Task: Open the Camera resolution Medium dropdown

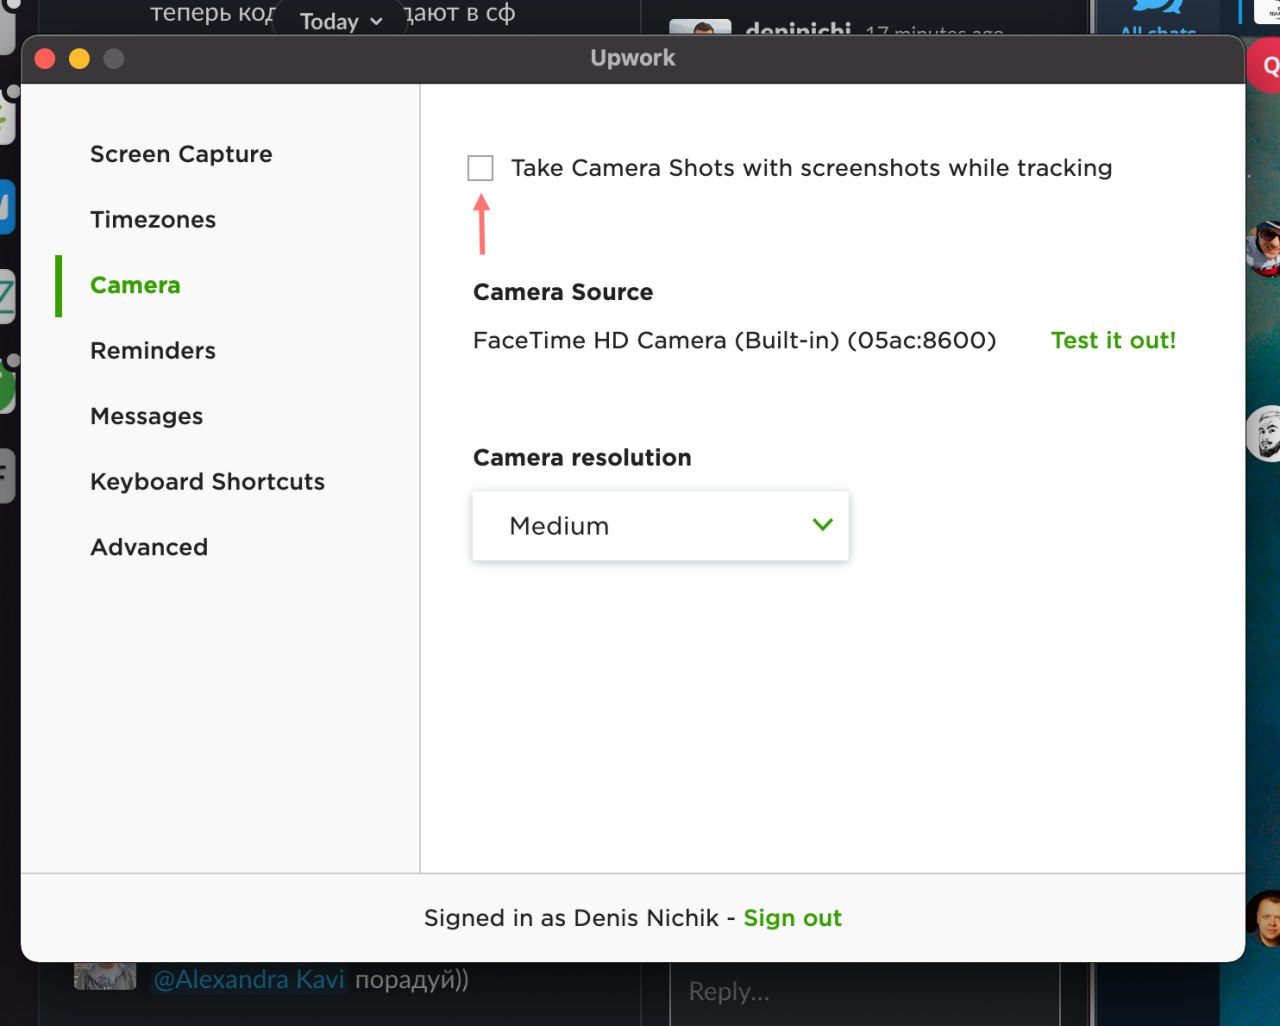Action: pyautogui.click(x=660, y=525)
